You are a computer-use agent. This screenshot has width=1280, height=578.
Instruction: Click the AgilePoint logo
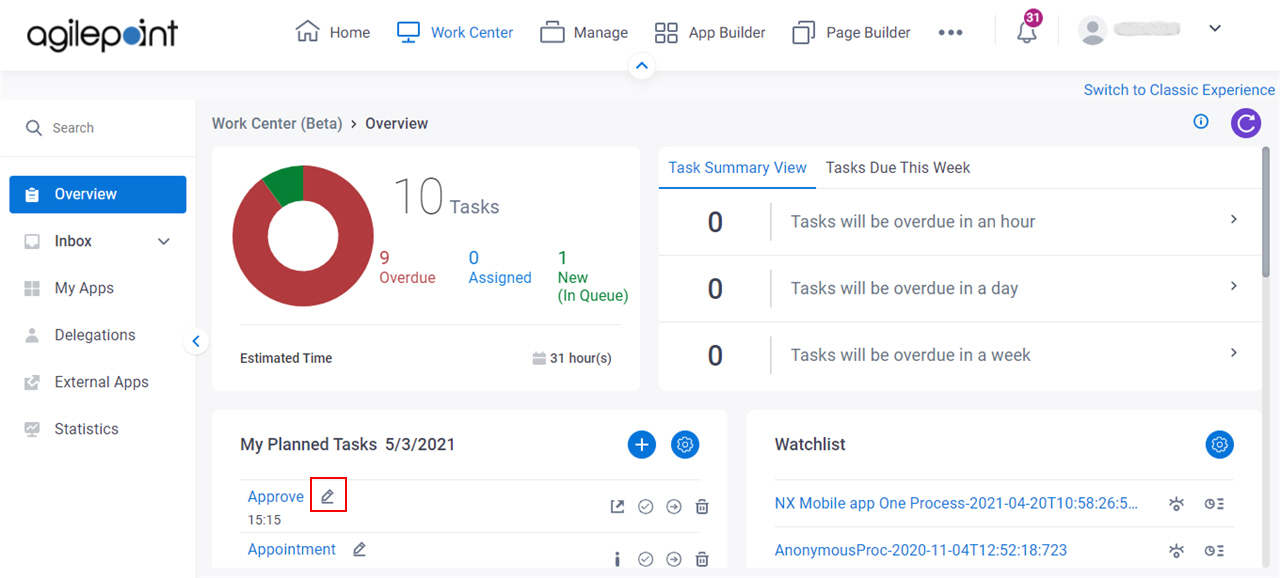point(102,33)
